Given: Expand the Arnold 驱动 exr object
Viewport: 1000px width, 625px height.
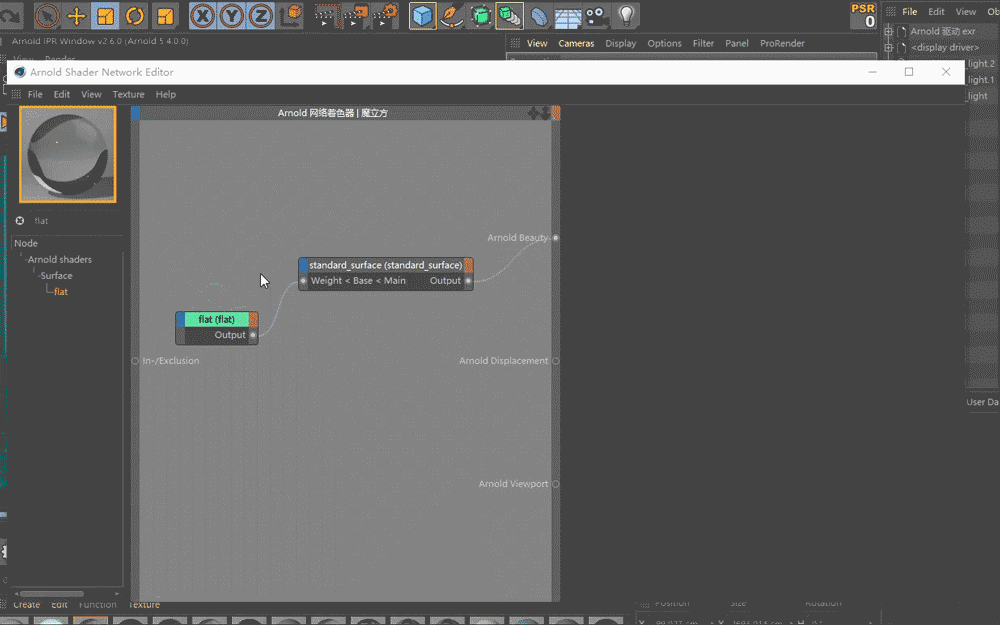Looking at the screenshot, I should point(888,31).
